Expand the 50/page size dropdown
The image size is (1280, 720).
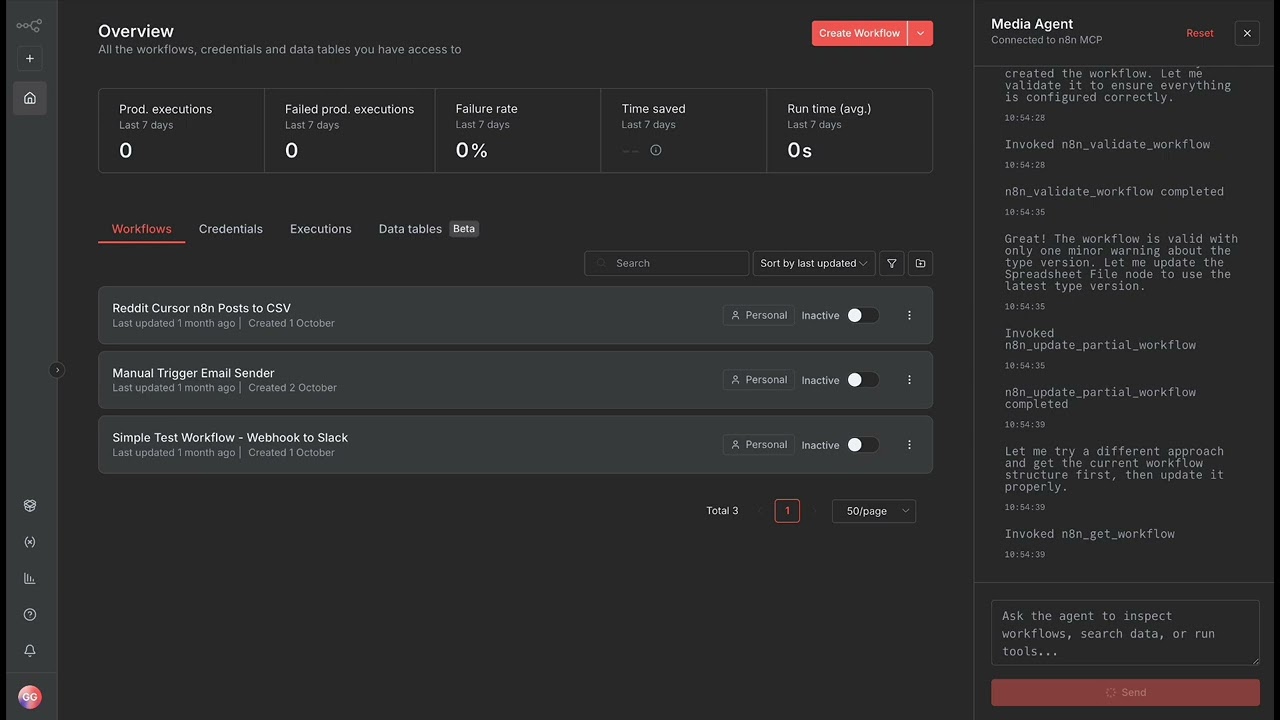click(x=874, y=511)
